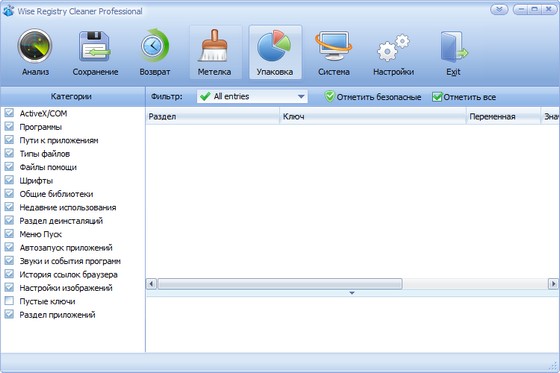Select the Метелка cleaning brush

(215, 52)
